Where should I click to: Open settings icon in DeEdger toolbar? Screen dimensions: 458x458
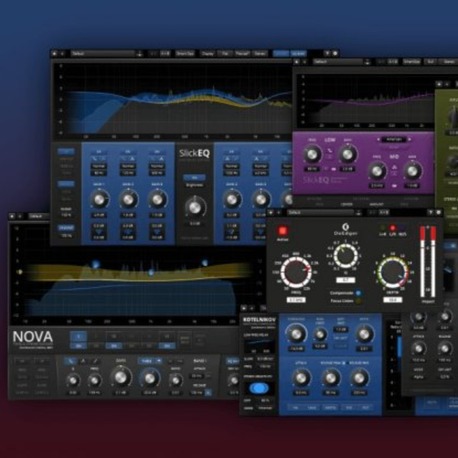point(439,212)
